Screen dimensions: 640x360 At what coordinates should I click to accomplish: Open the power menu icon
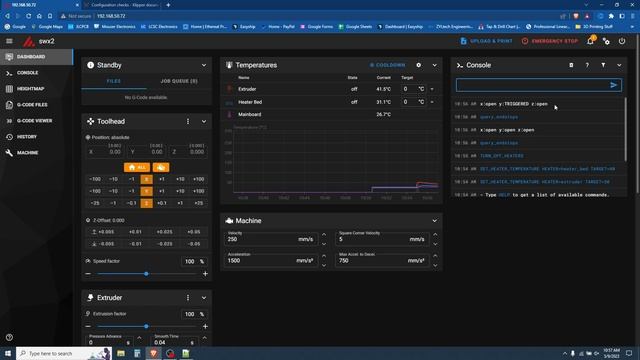click(x=622, y=41)
